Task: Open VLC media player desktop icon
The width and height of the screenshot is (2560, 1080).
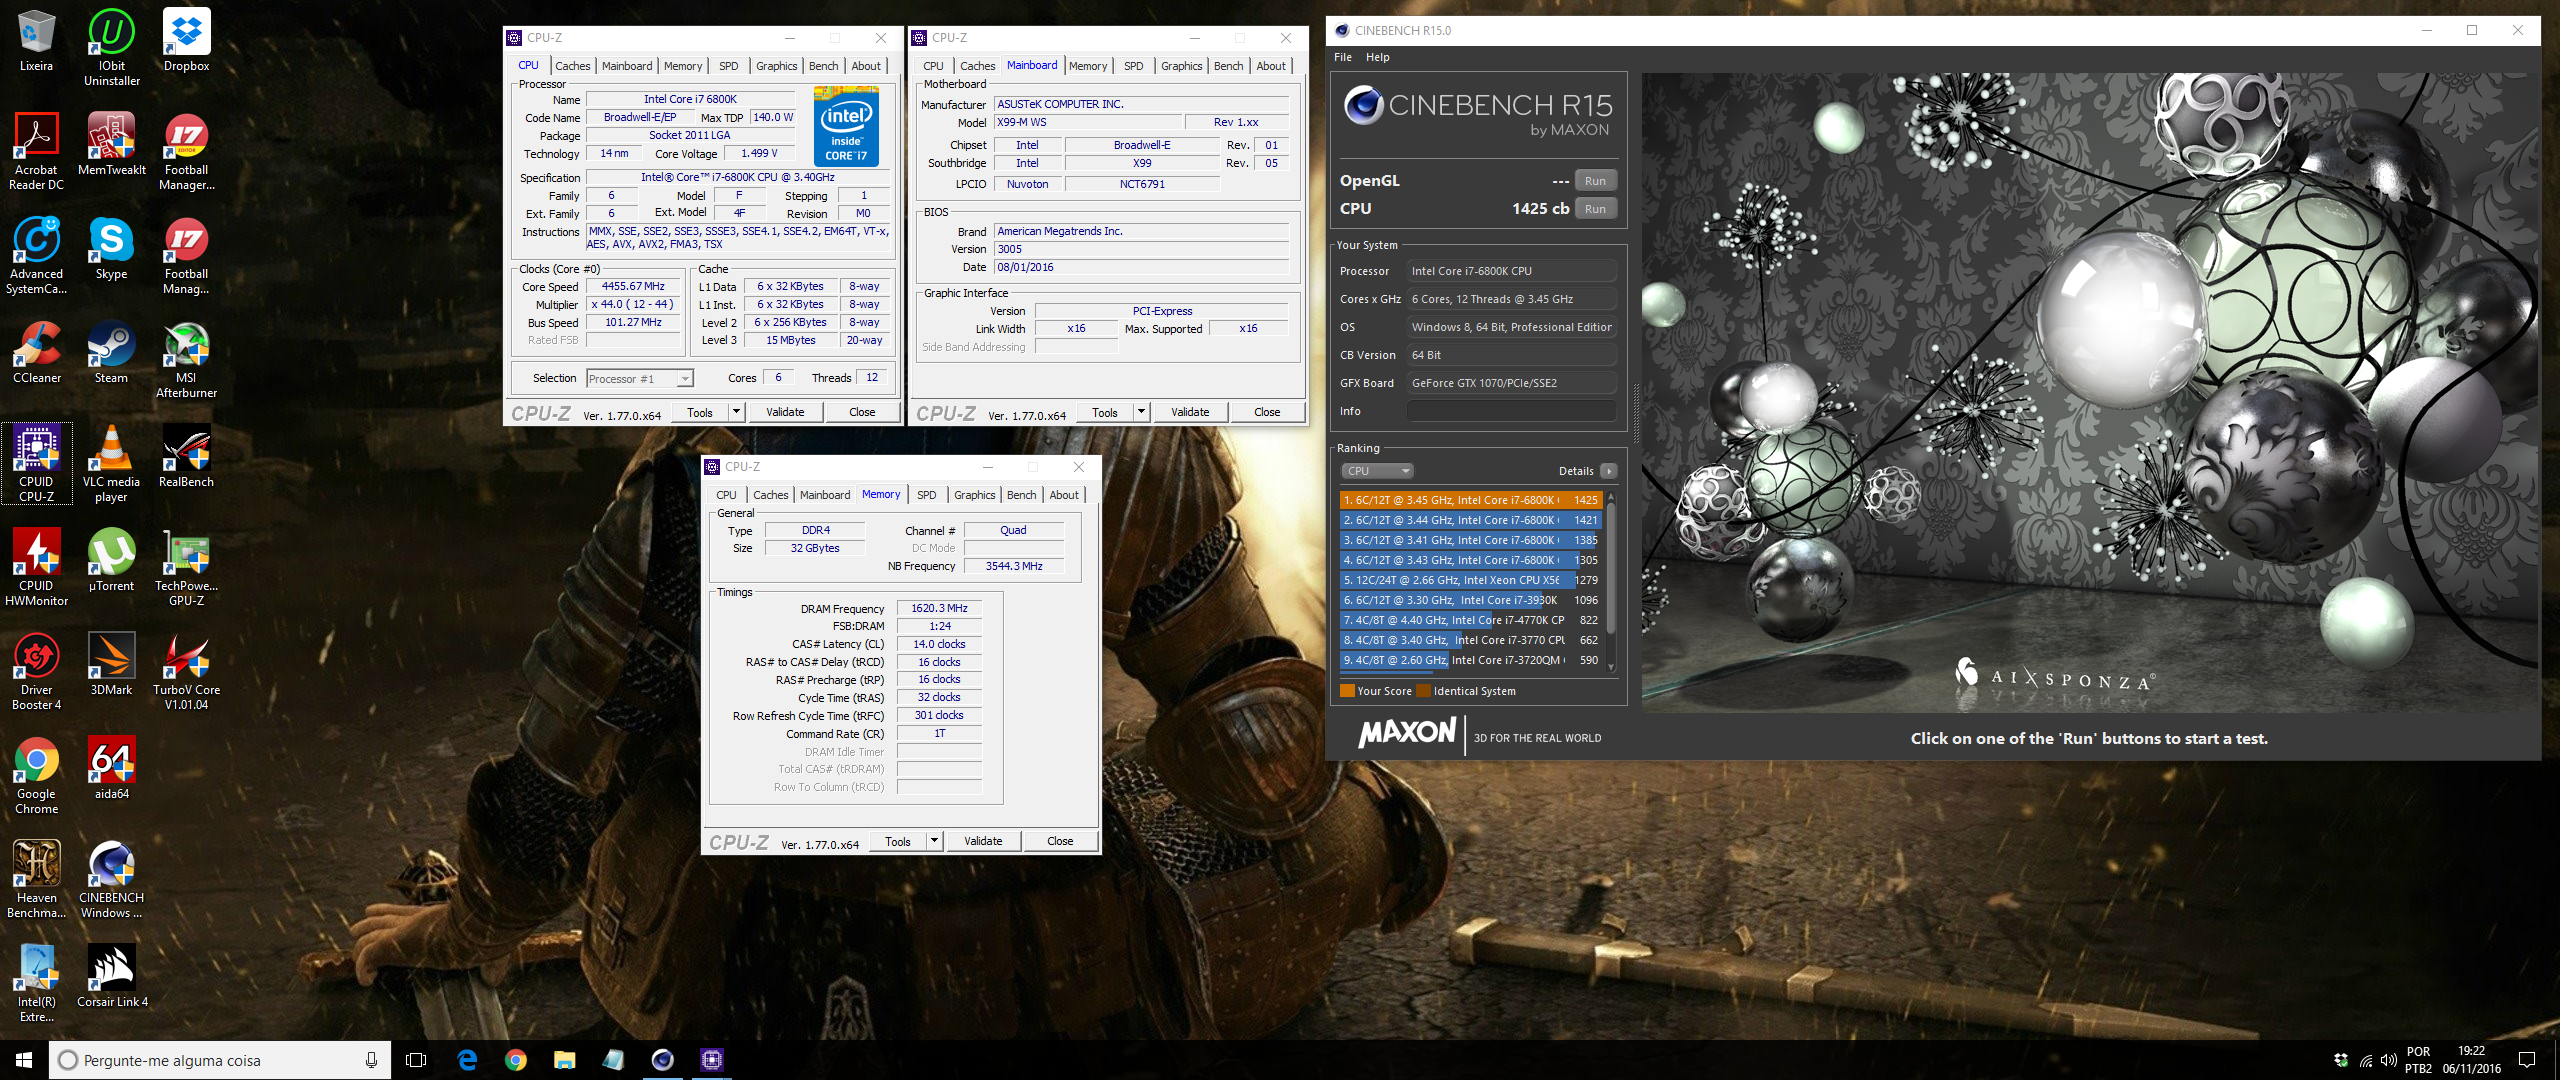Action: coord(111,463)
